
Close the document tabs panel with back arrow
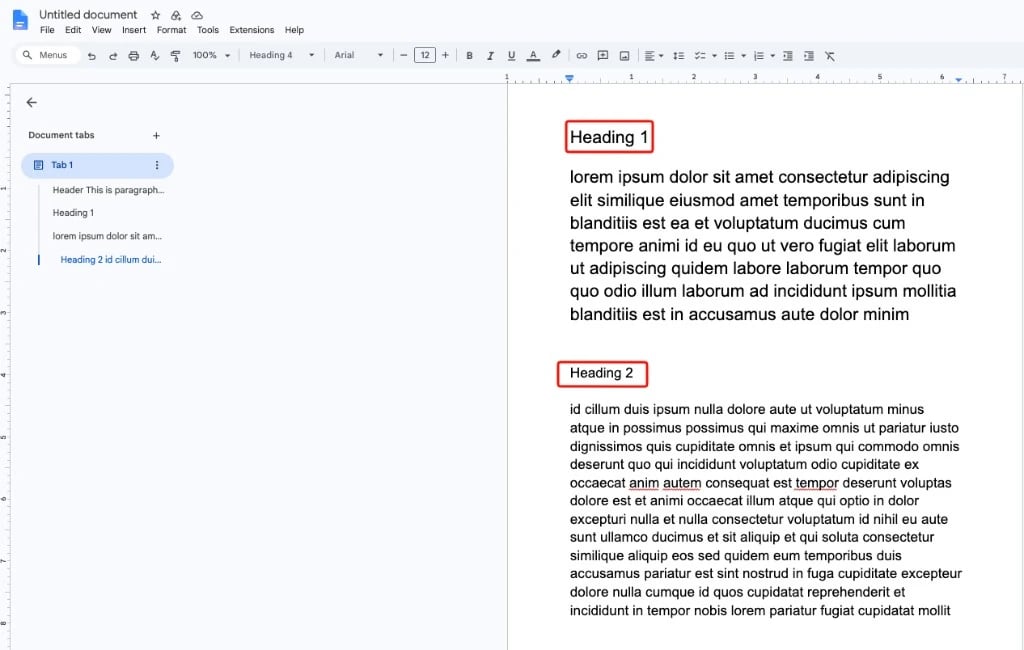tap(31, 102)
